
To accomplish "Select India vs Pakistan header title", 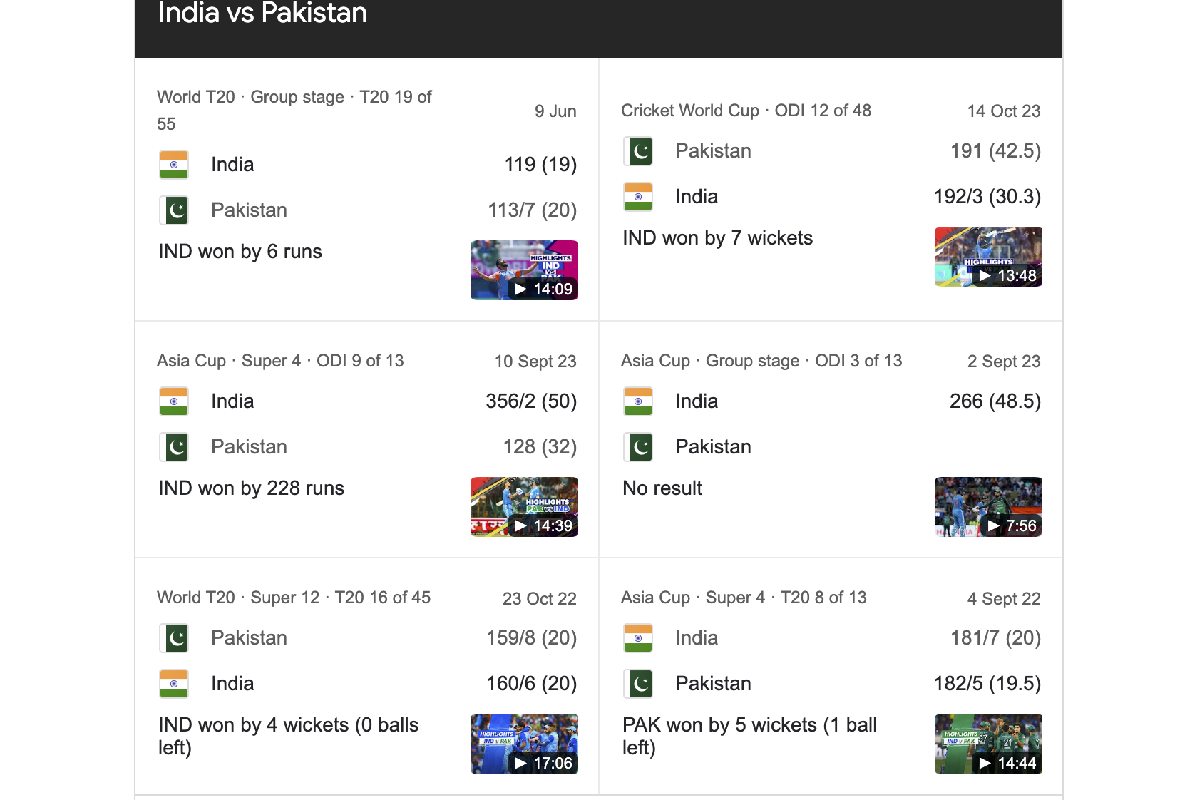I will pos(263,13).
